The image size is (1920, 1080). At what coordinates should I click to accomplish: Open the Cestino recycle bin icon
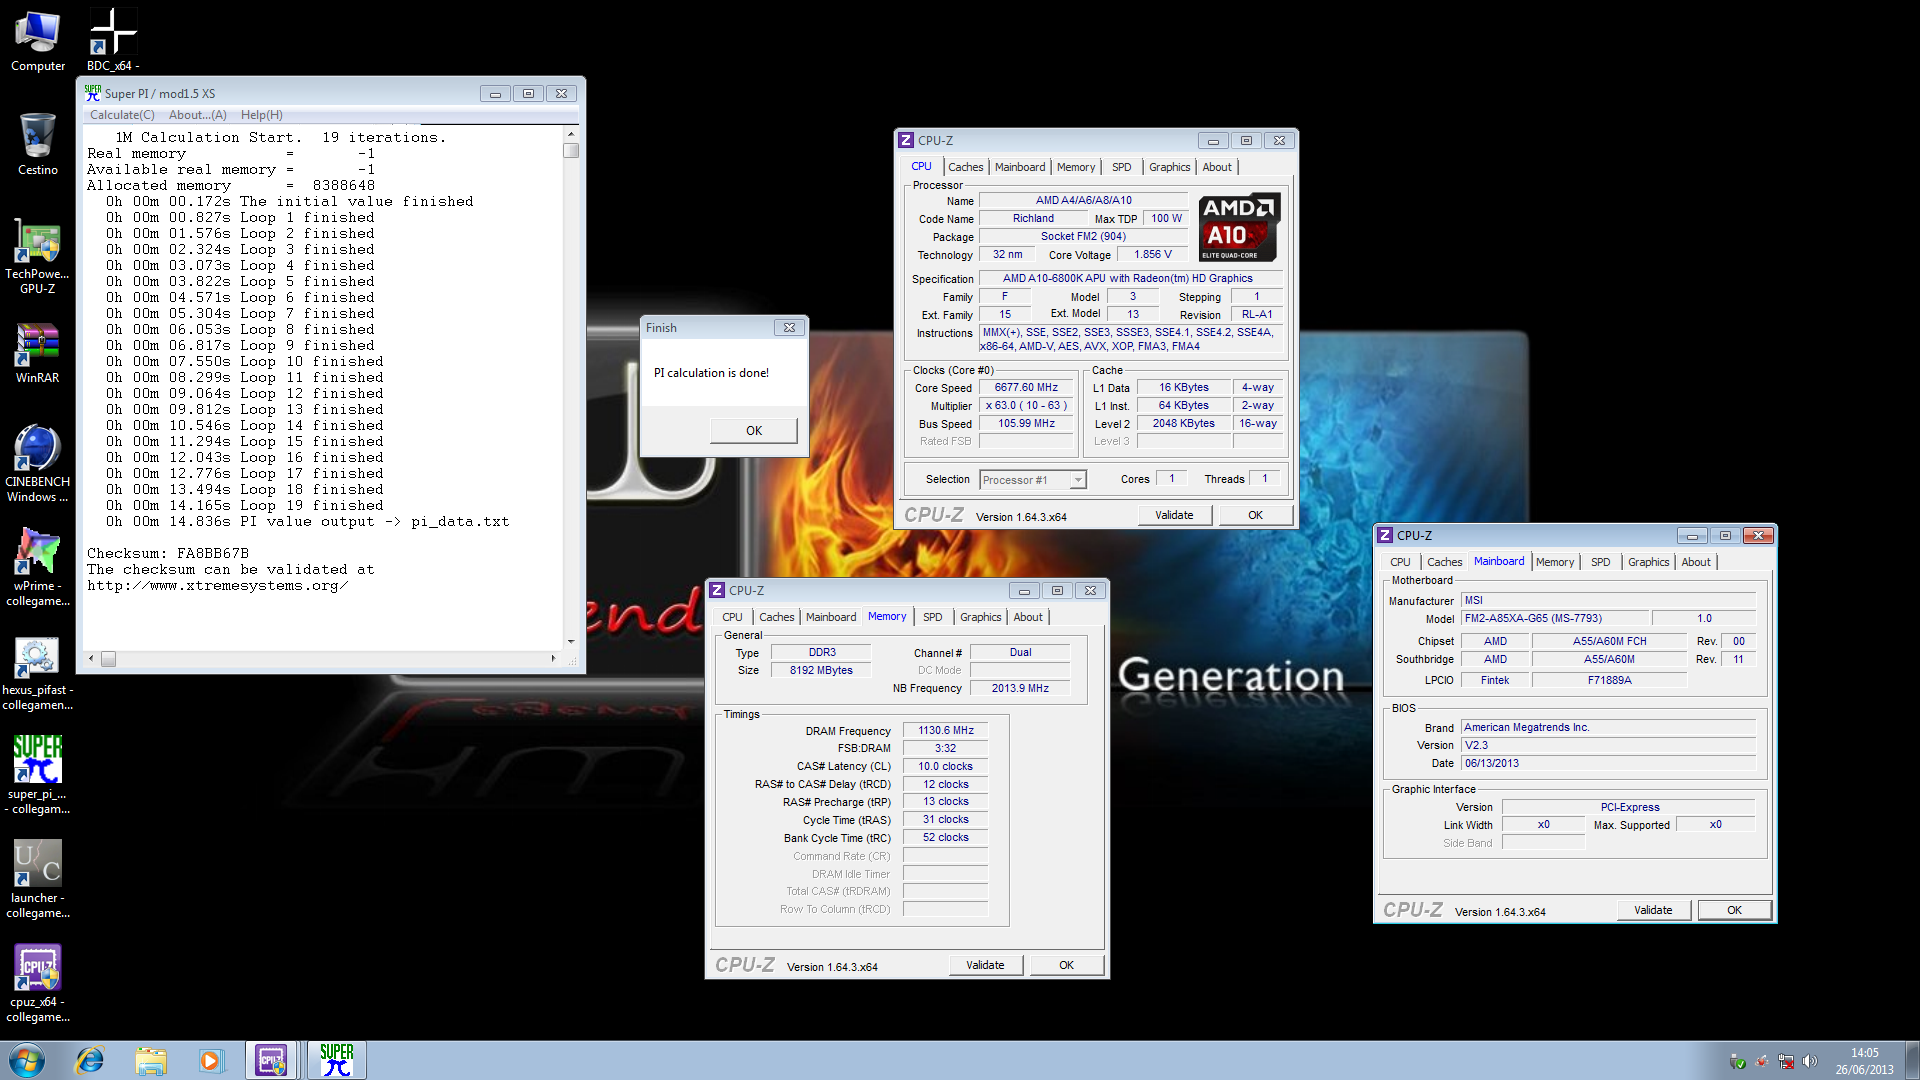(38, 144)
